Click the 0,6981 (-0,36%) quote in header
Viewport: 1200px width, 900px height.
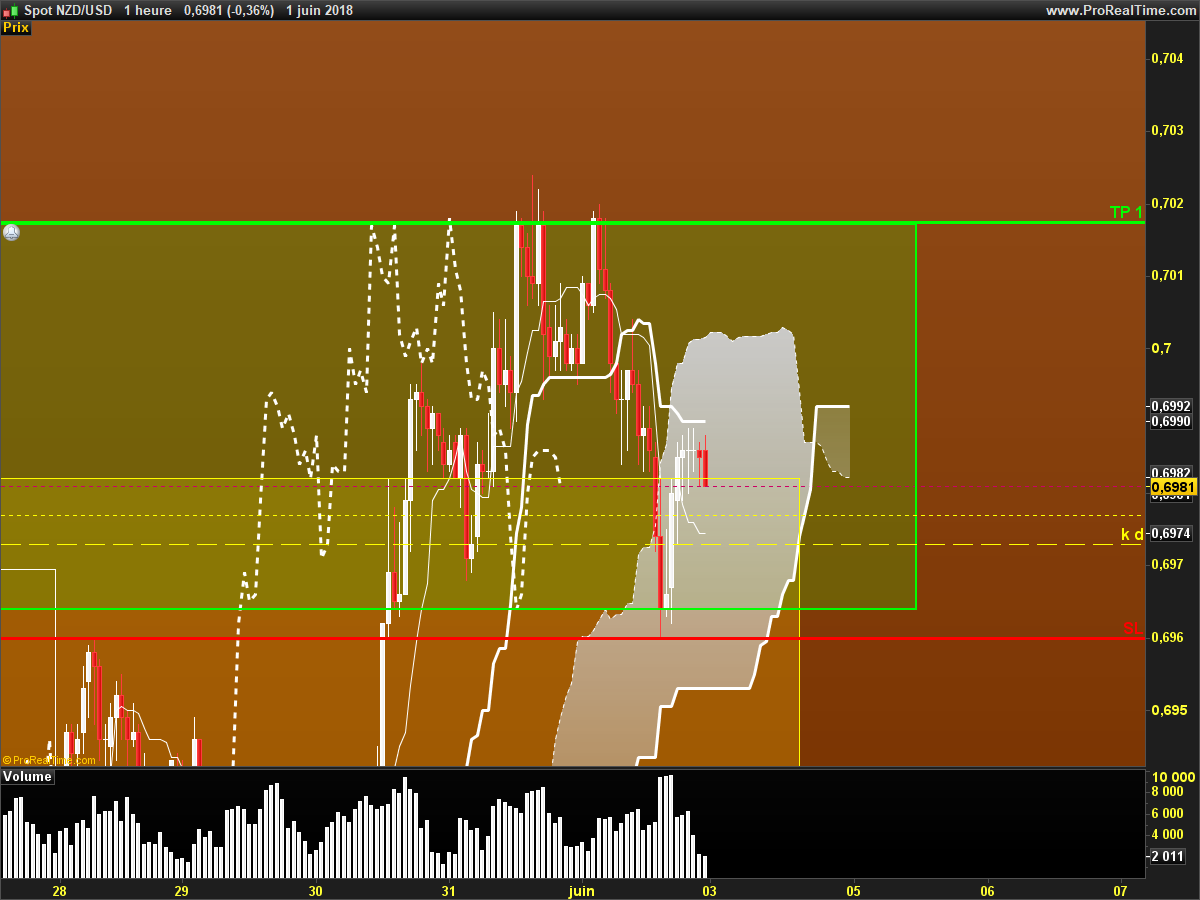coord(229,10)
